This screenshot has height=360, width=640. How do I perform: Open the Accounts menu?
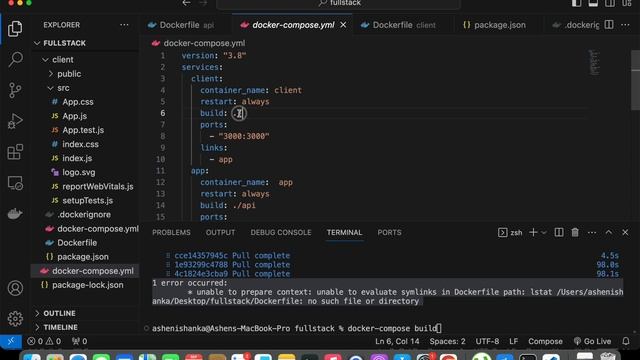point(15,288)
